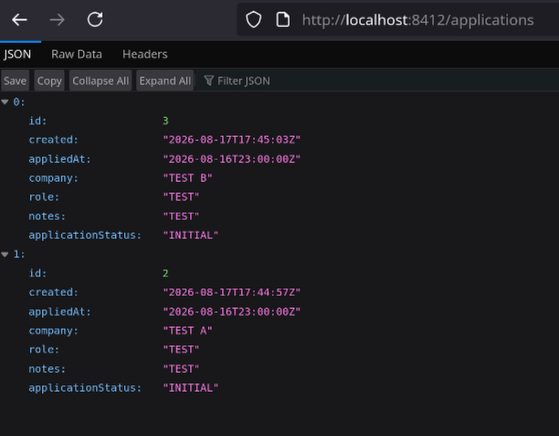Select the notes value "TEST" in item 0
Viewport: 559px width, 436px height.
[181, 216]
